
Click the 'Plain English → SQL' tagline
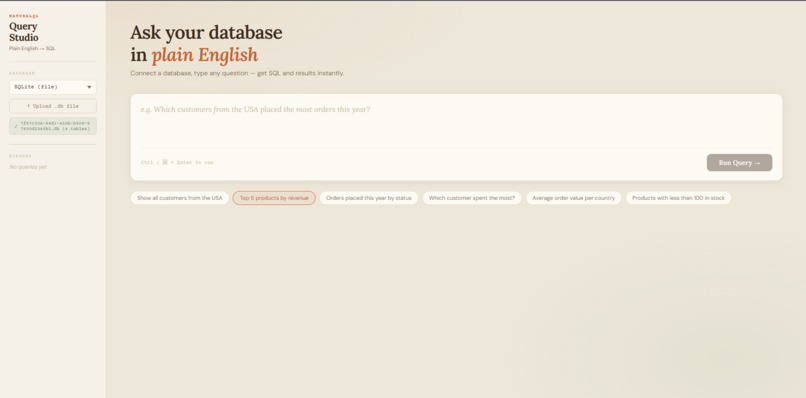click(32, 48)
